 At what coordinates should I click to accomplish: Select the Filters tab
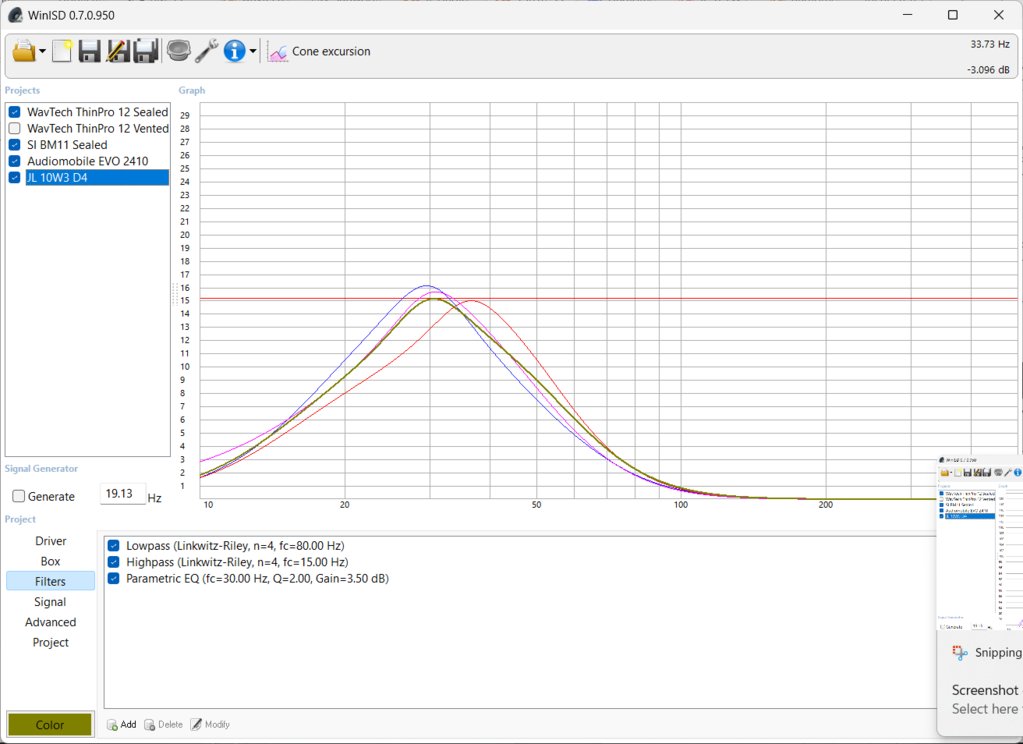[x=51, y=581]
